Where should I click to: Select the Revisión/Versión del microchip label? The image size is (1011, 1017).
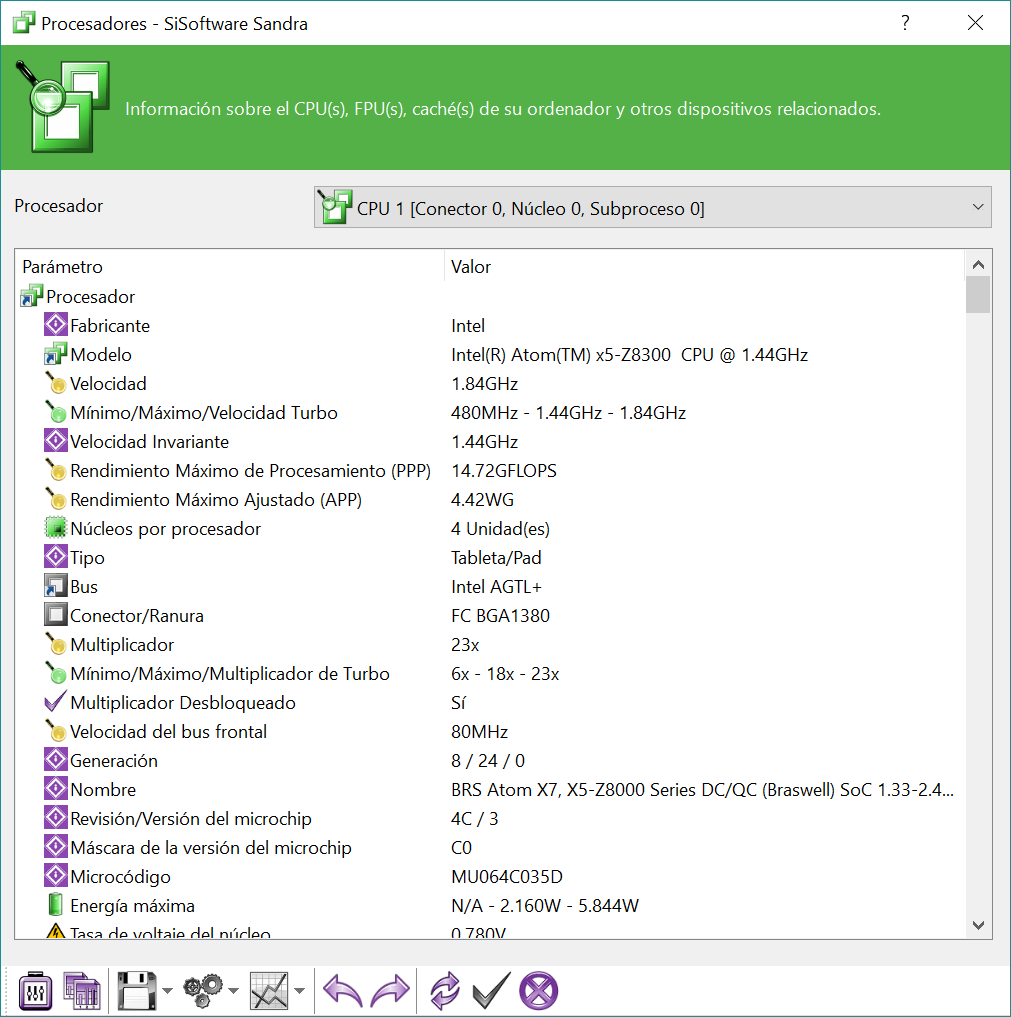191,819
